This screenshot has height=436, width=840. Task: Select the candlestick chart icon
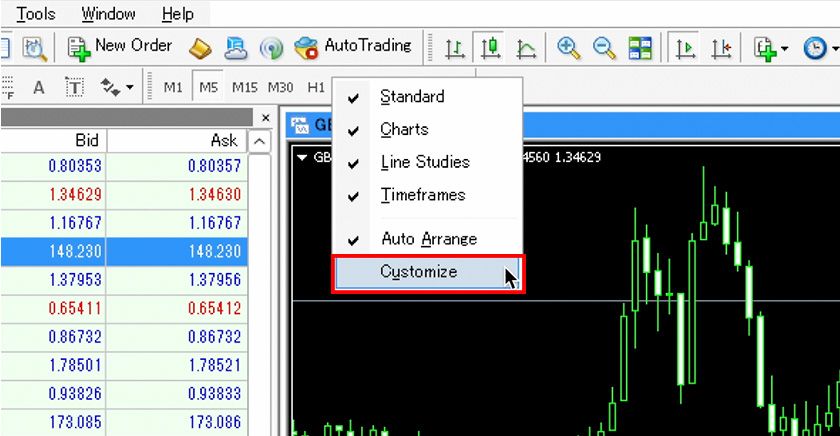pyautogui.click(x=490, y=48)
